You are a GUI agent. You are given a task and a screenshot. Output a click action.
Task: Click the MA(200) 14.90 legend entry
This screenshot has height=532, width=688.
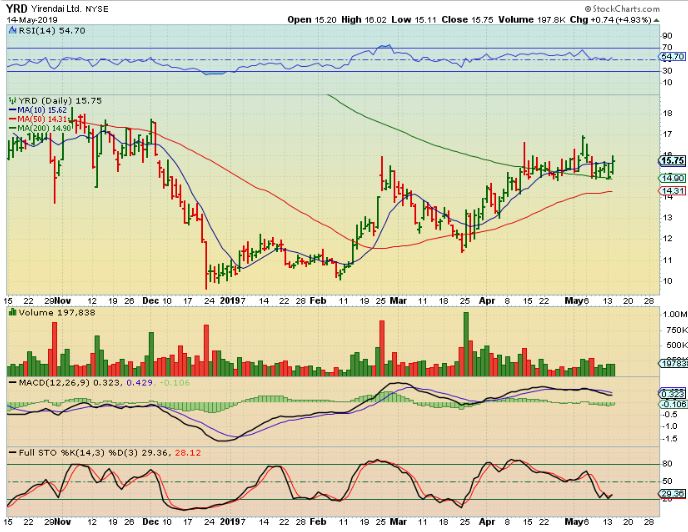(x=40, y=128)
